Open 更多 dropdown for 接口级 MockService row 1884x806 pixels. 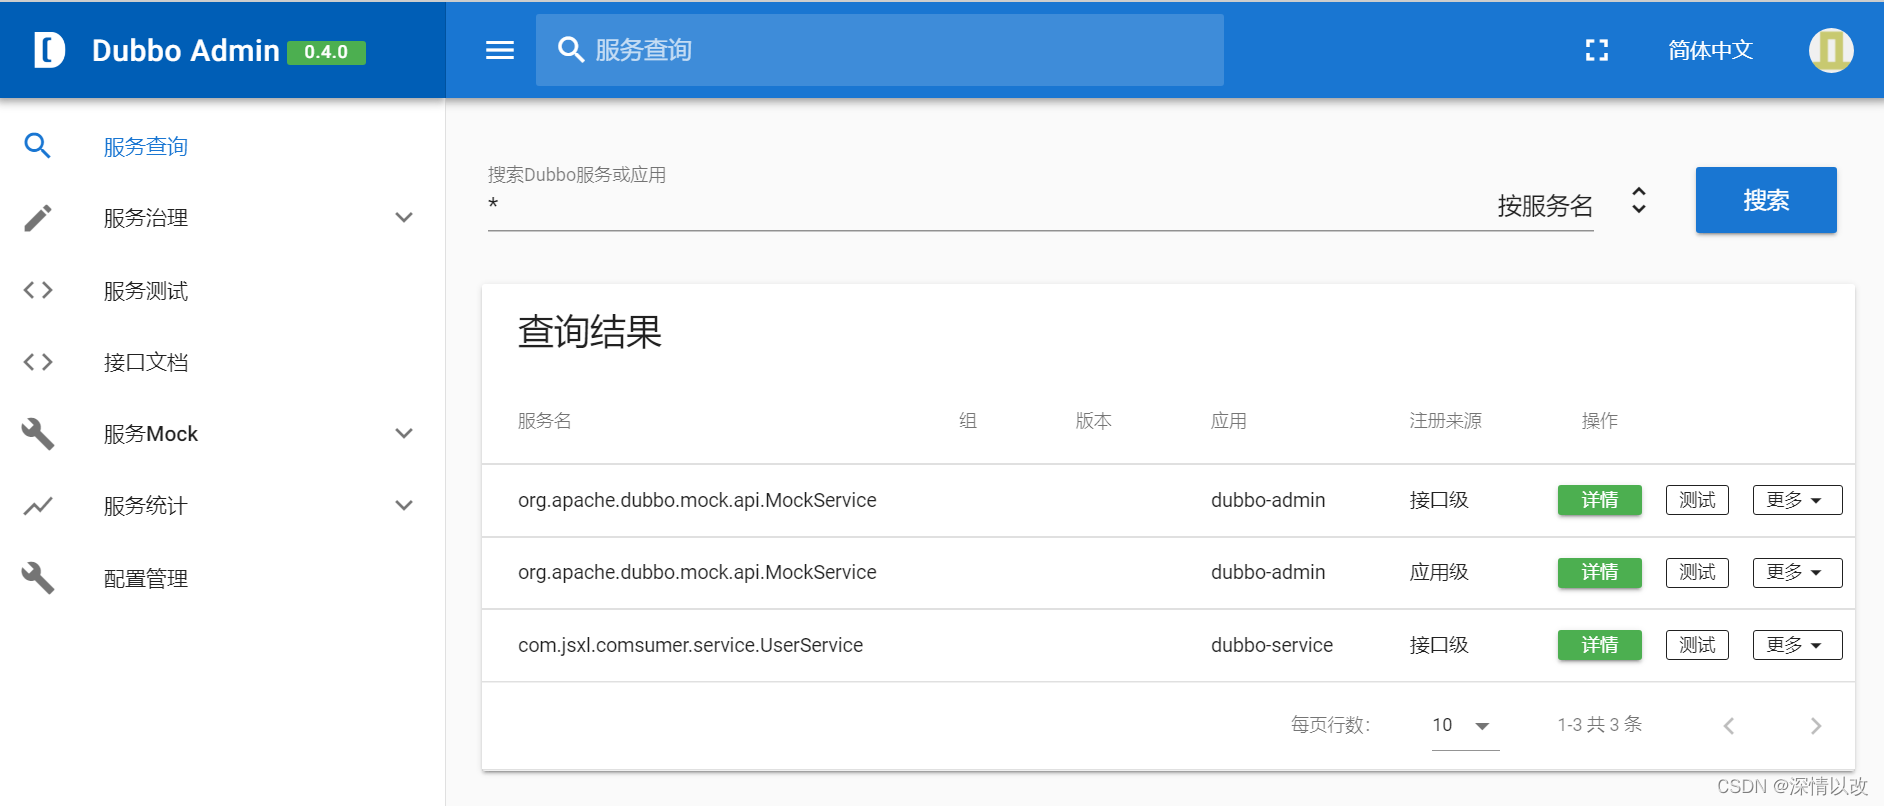coord(1797,500)
